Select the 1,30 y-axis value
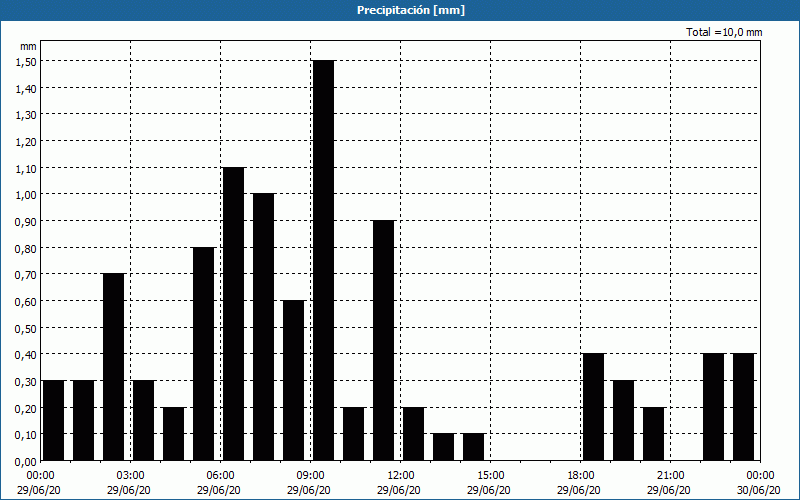The width and height of the screenshot is (800, 500). point(26,115)
